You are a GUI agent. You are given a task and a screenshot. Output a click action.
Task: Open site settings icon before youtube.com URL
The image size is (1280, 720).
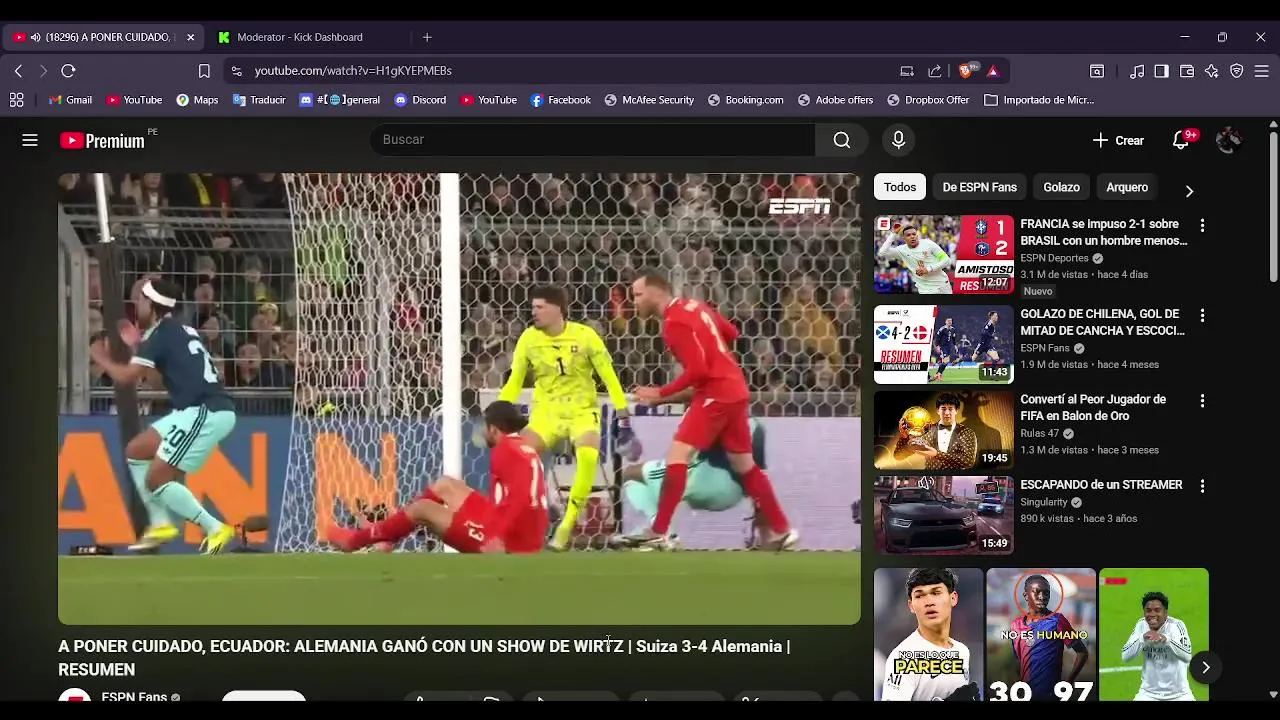pyautogui.click(x=236, y=71)
